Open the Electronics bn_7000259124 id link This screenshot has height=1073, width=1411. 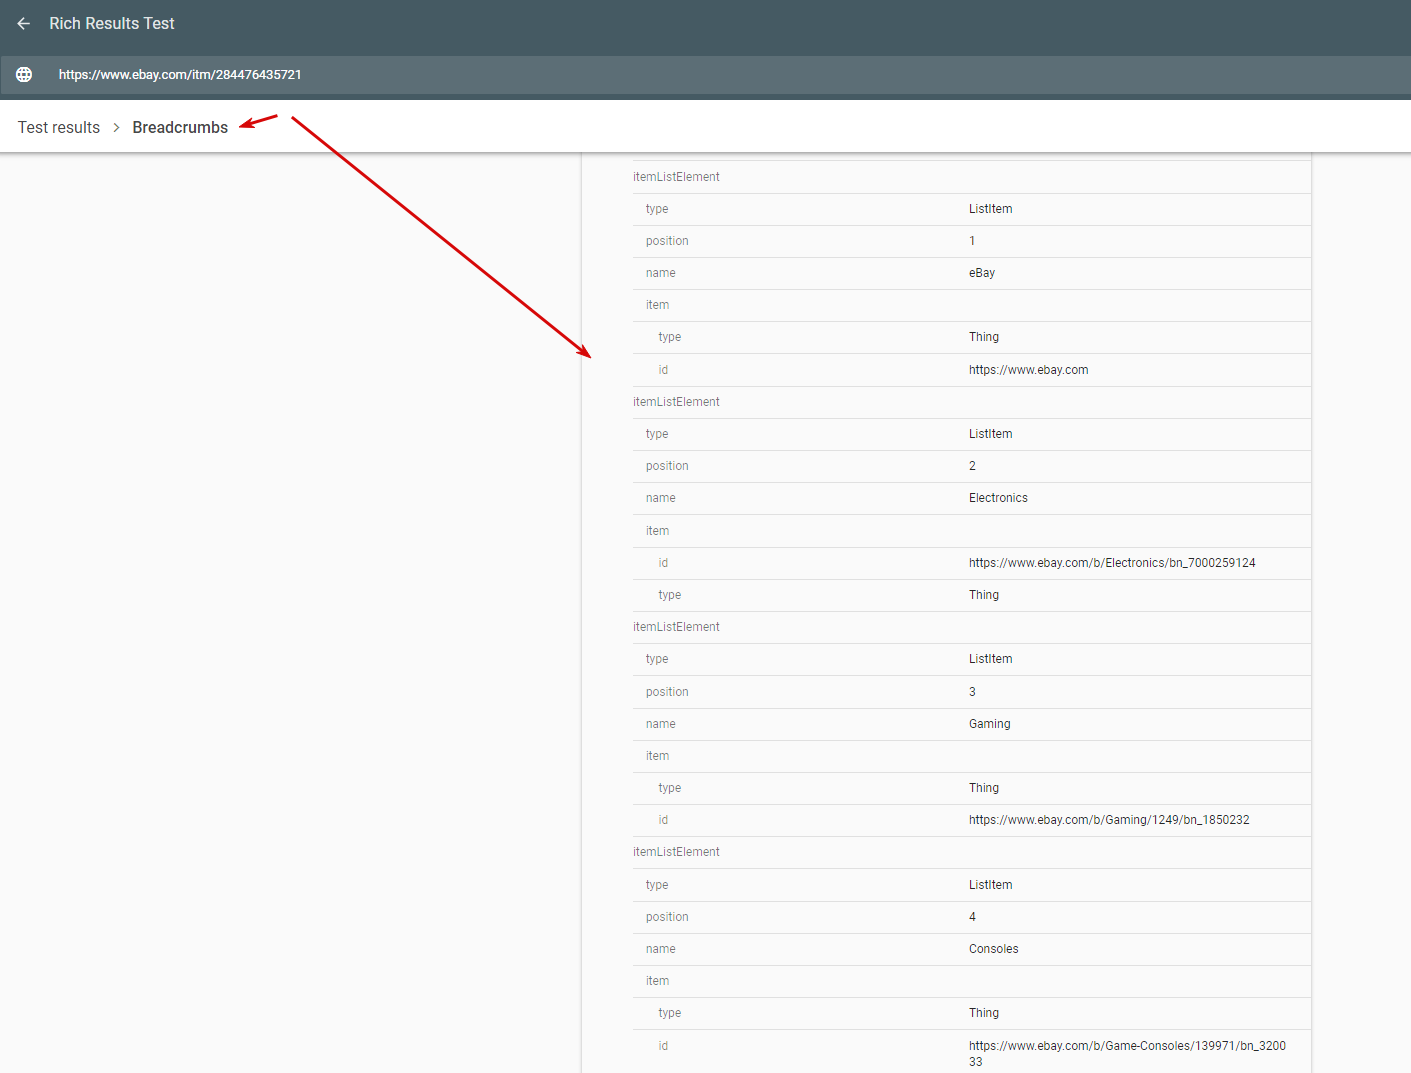pyautogui.click(x=1111, y=562)
